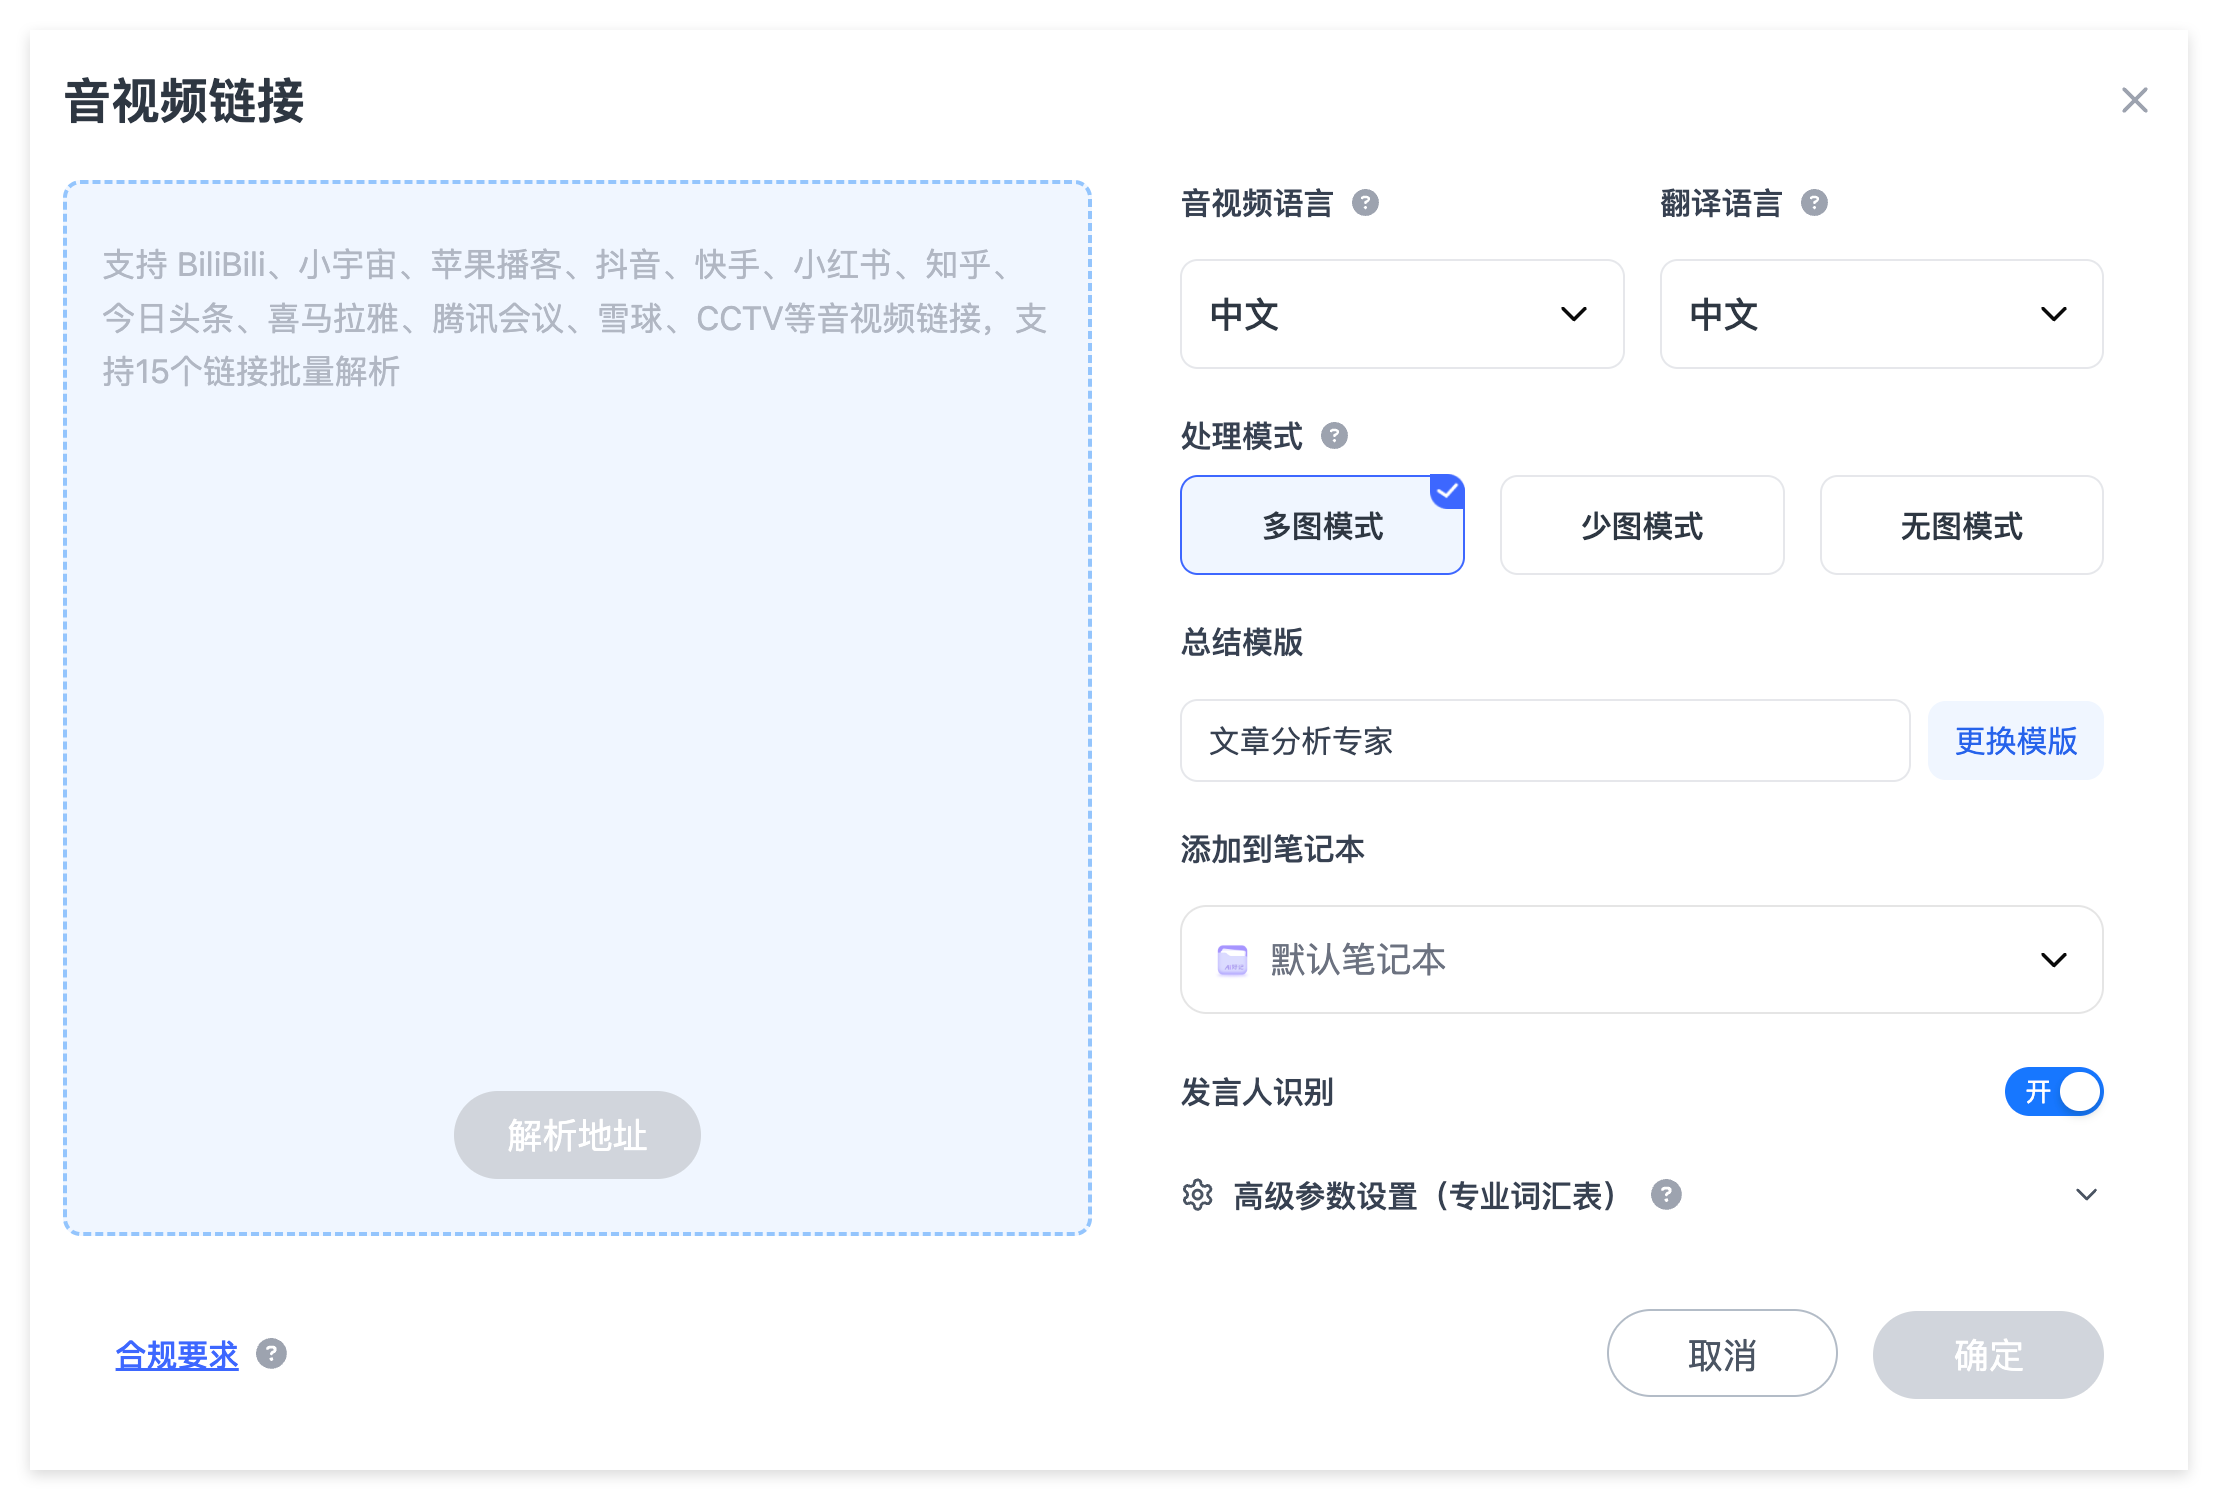The width and height of the screenshot is (2218, 1500).
Task: Click the gear icon for 高级参数设置
Action: pos(1197,1195)
